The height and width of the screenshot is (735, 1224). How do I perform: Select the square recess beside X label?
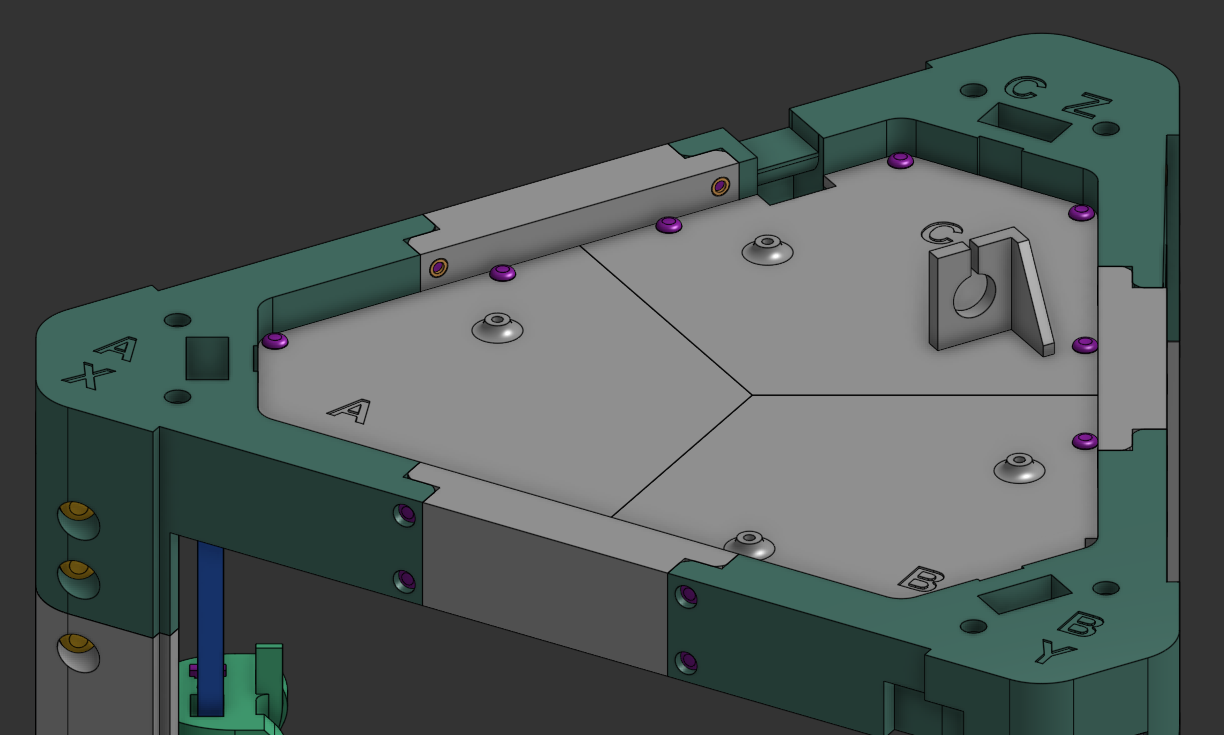point(207,358)
